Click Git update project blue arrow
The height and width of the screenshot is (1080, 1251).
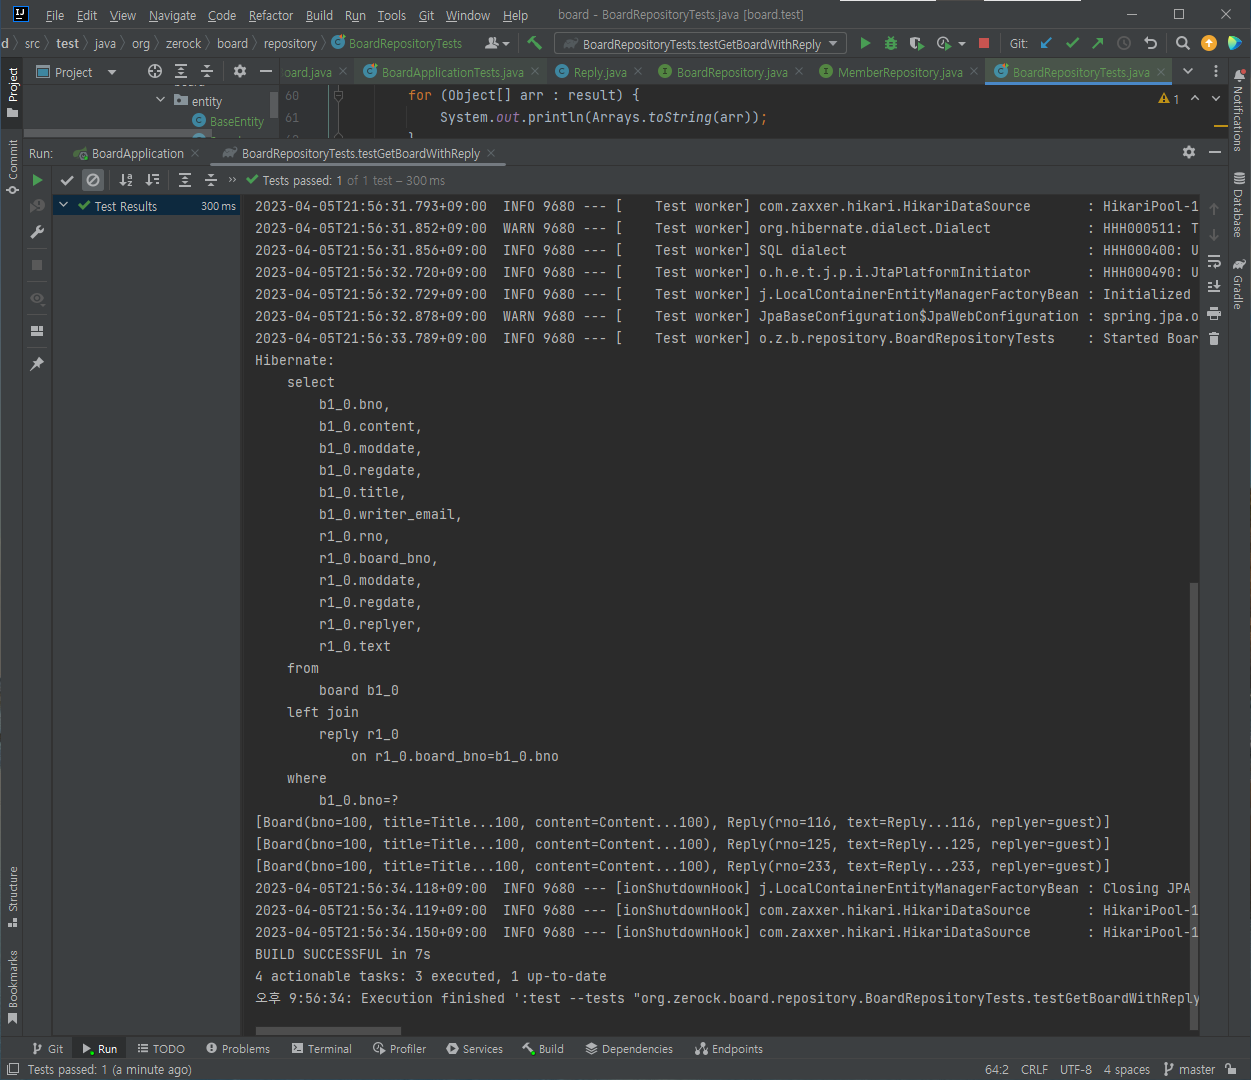[1046, 43]
